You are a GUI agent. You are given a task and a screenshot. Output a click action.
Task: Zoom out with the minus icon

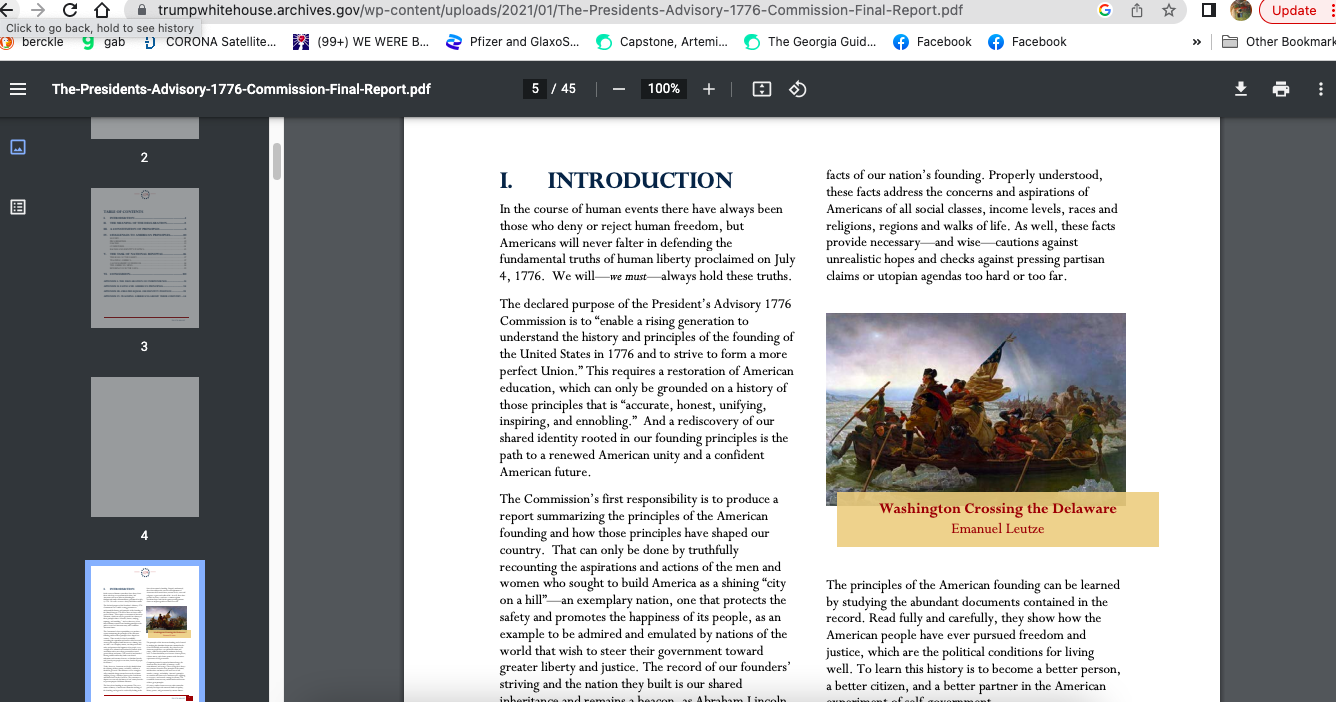619,89
